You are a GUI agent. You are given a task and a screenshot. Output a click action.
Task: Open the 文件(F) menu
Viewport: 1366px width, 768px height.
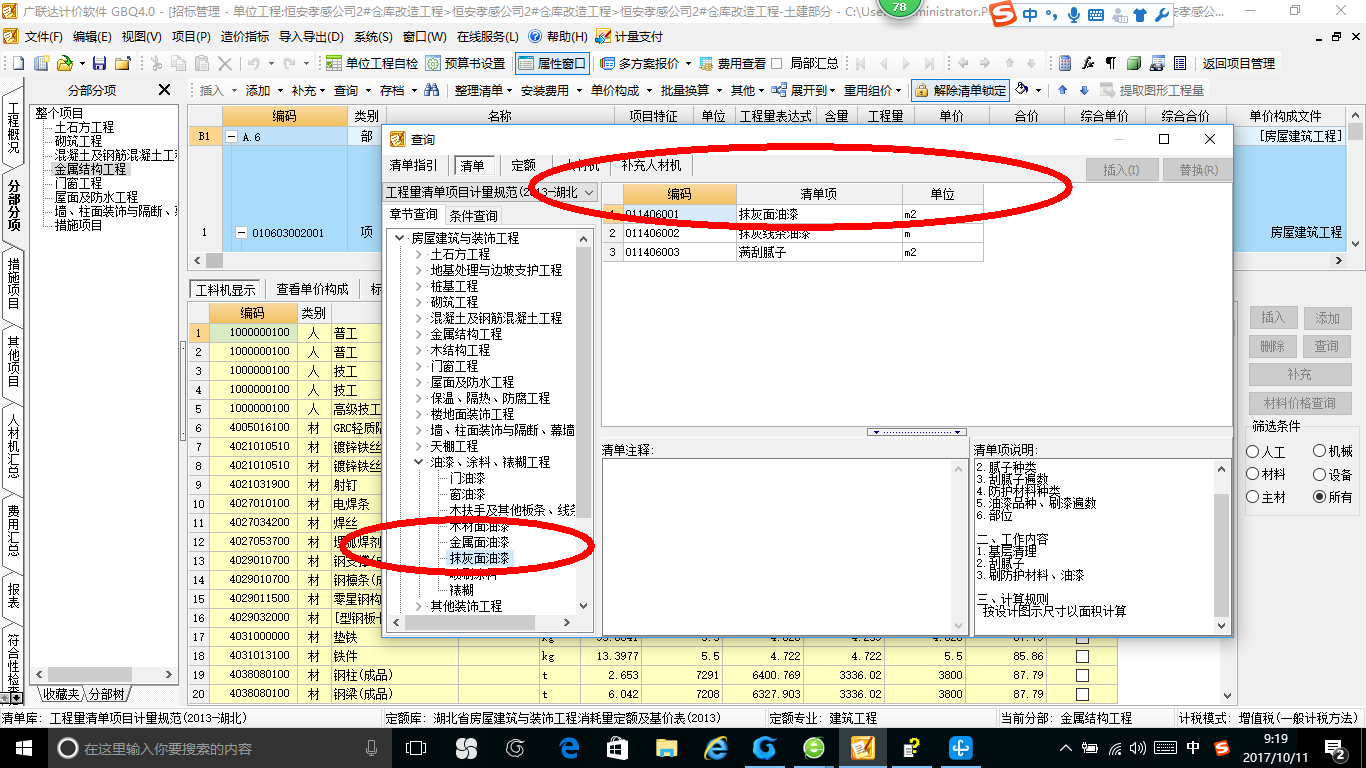[44, 36]
